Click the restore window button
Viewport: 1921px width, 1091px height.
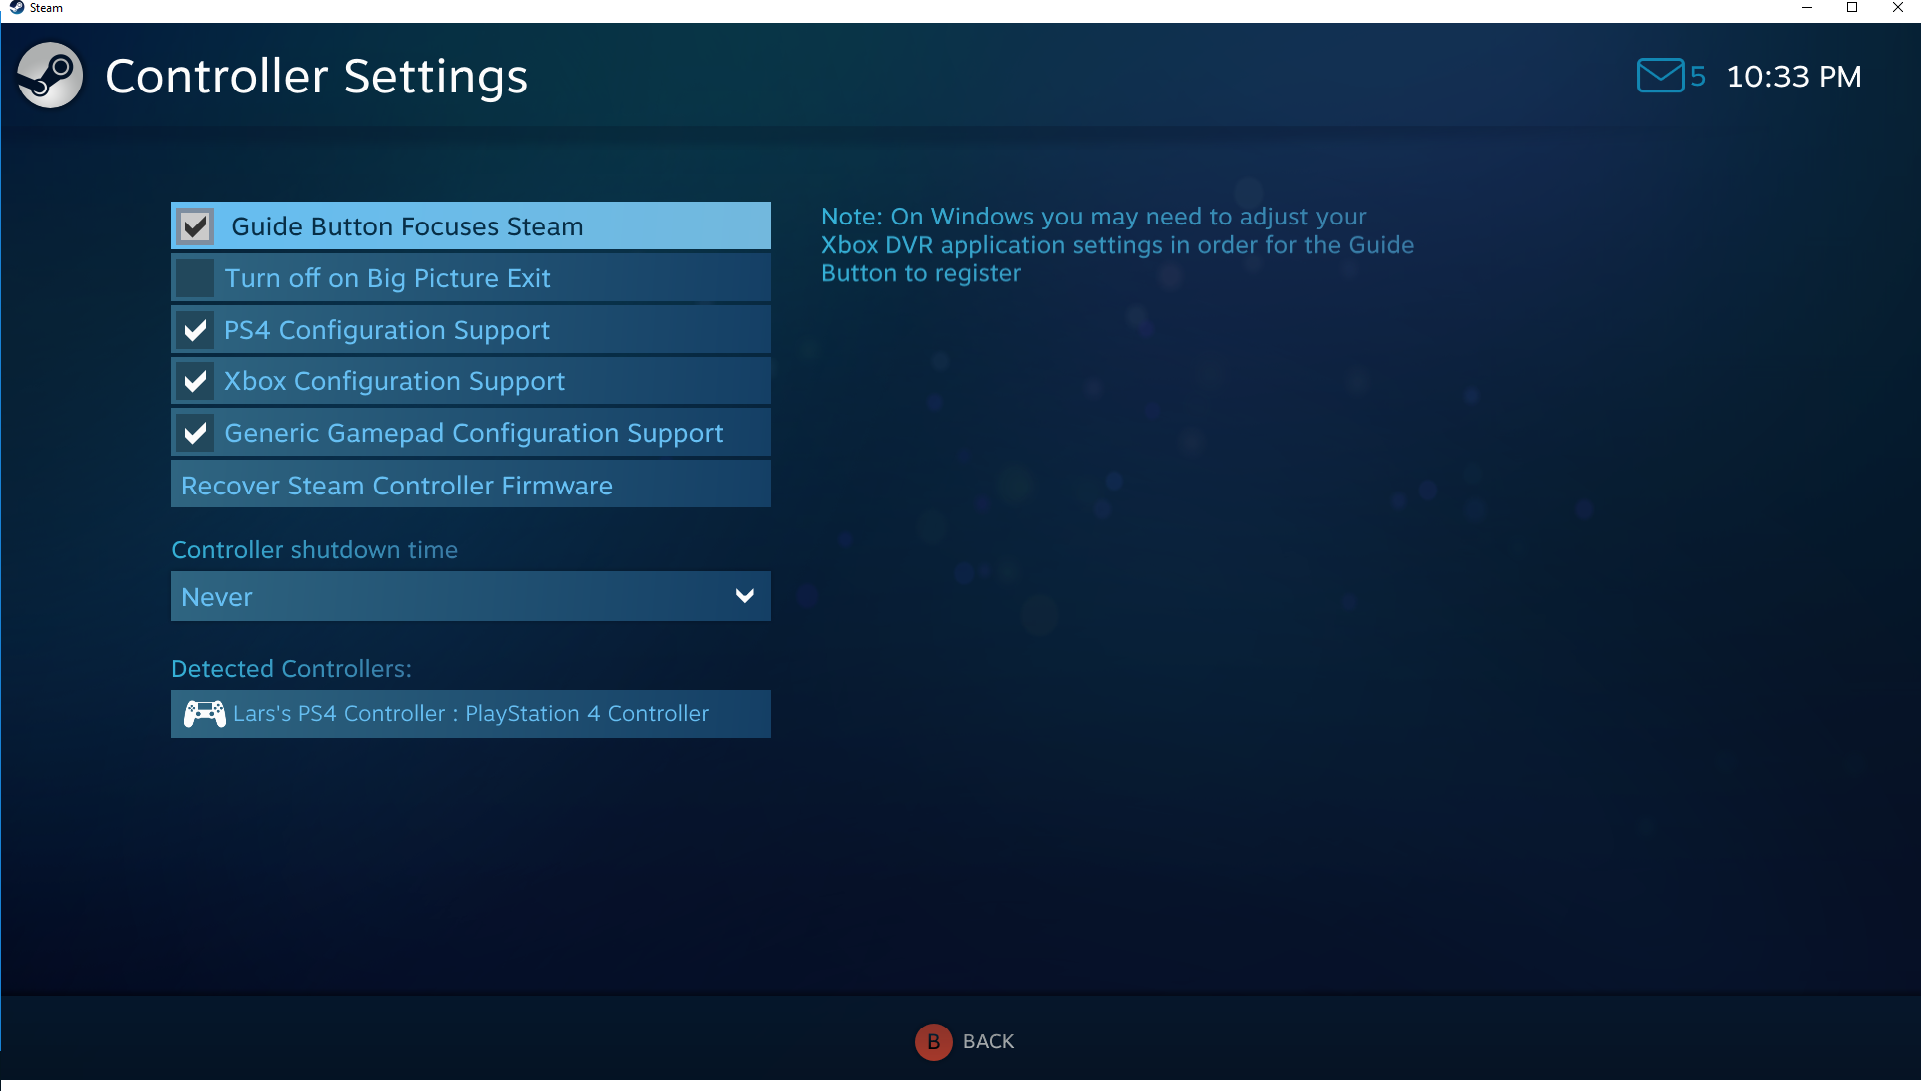click(x=1854, y=11)
